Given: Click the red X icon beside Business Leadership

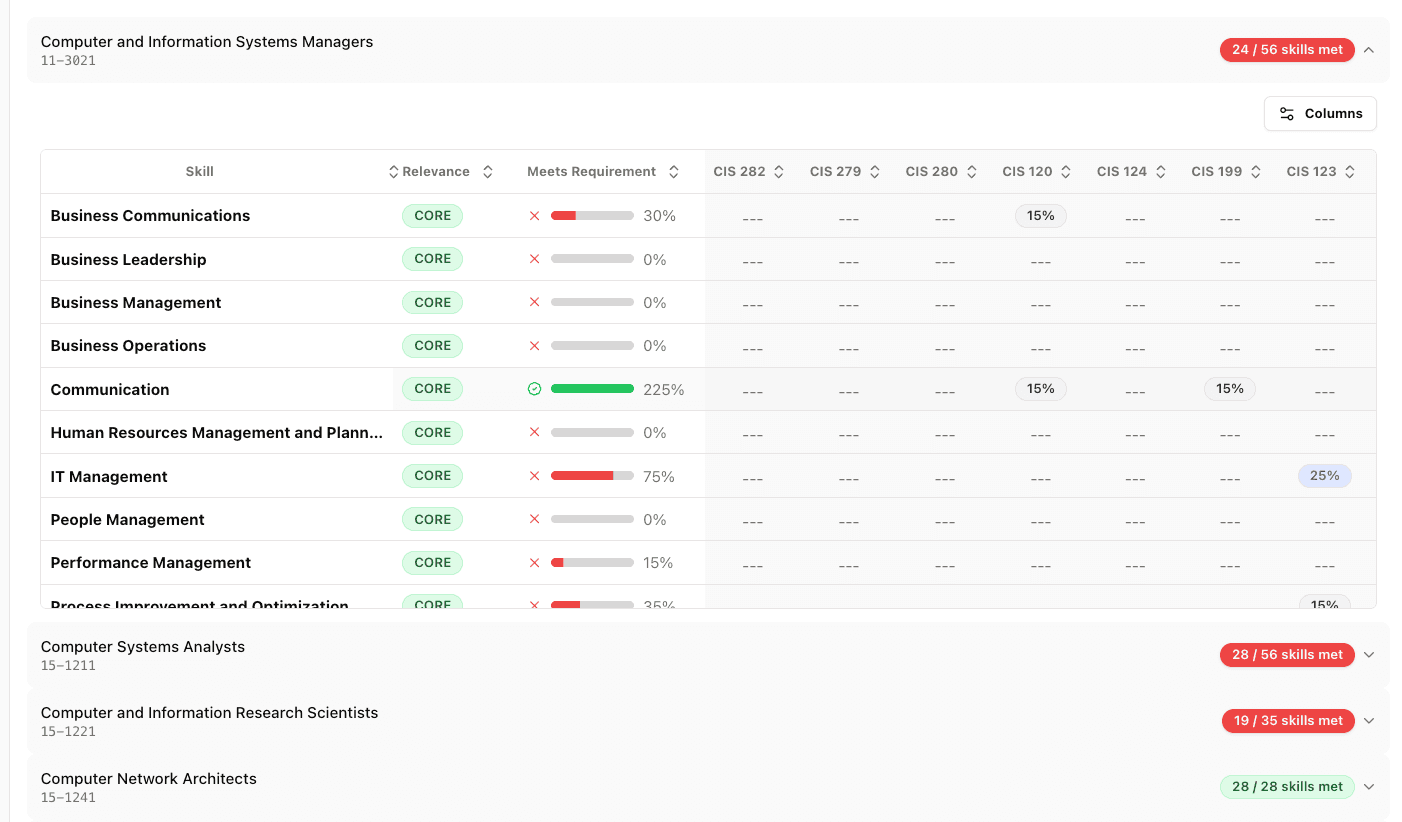Looking at the screenshot, I should [534, 259].
